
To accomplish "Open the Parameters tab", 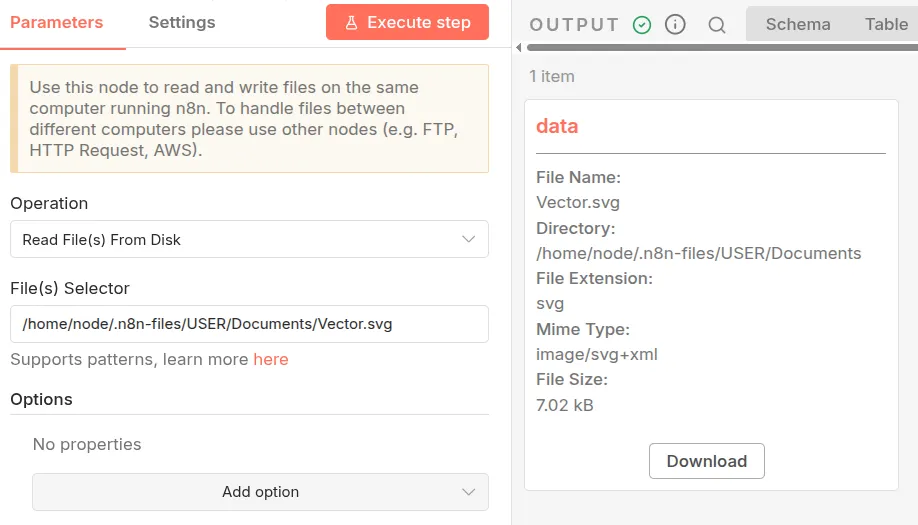I will click(x=57, y=22).
